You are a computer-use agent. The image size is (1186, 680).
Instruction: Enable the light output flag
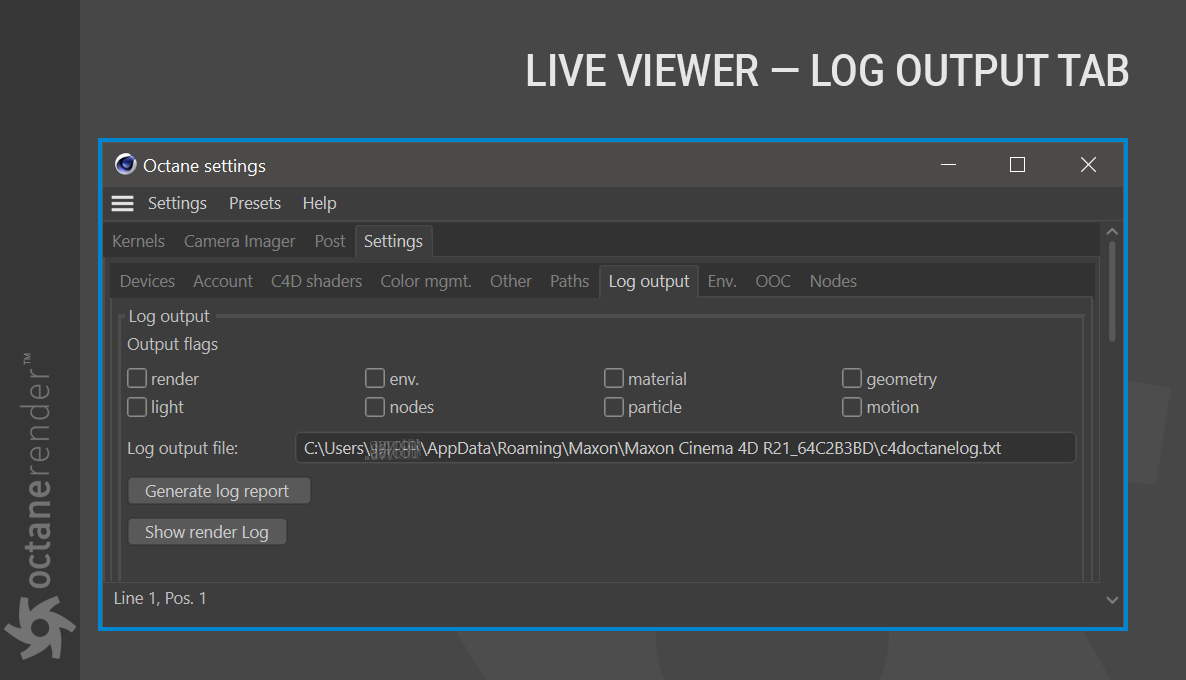tap(137, 407)
